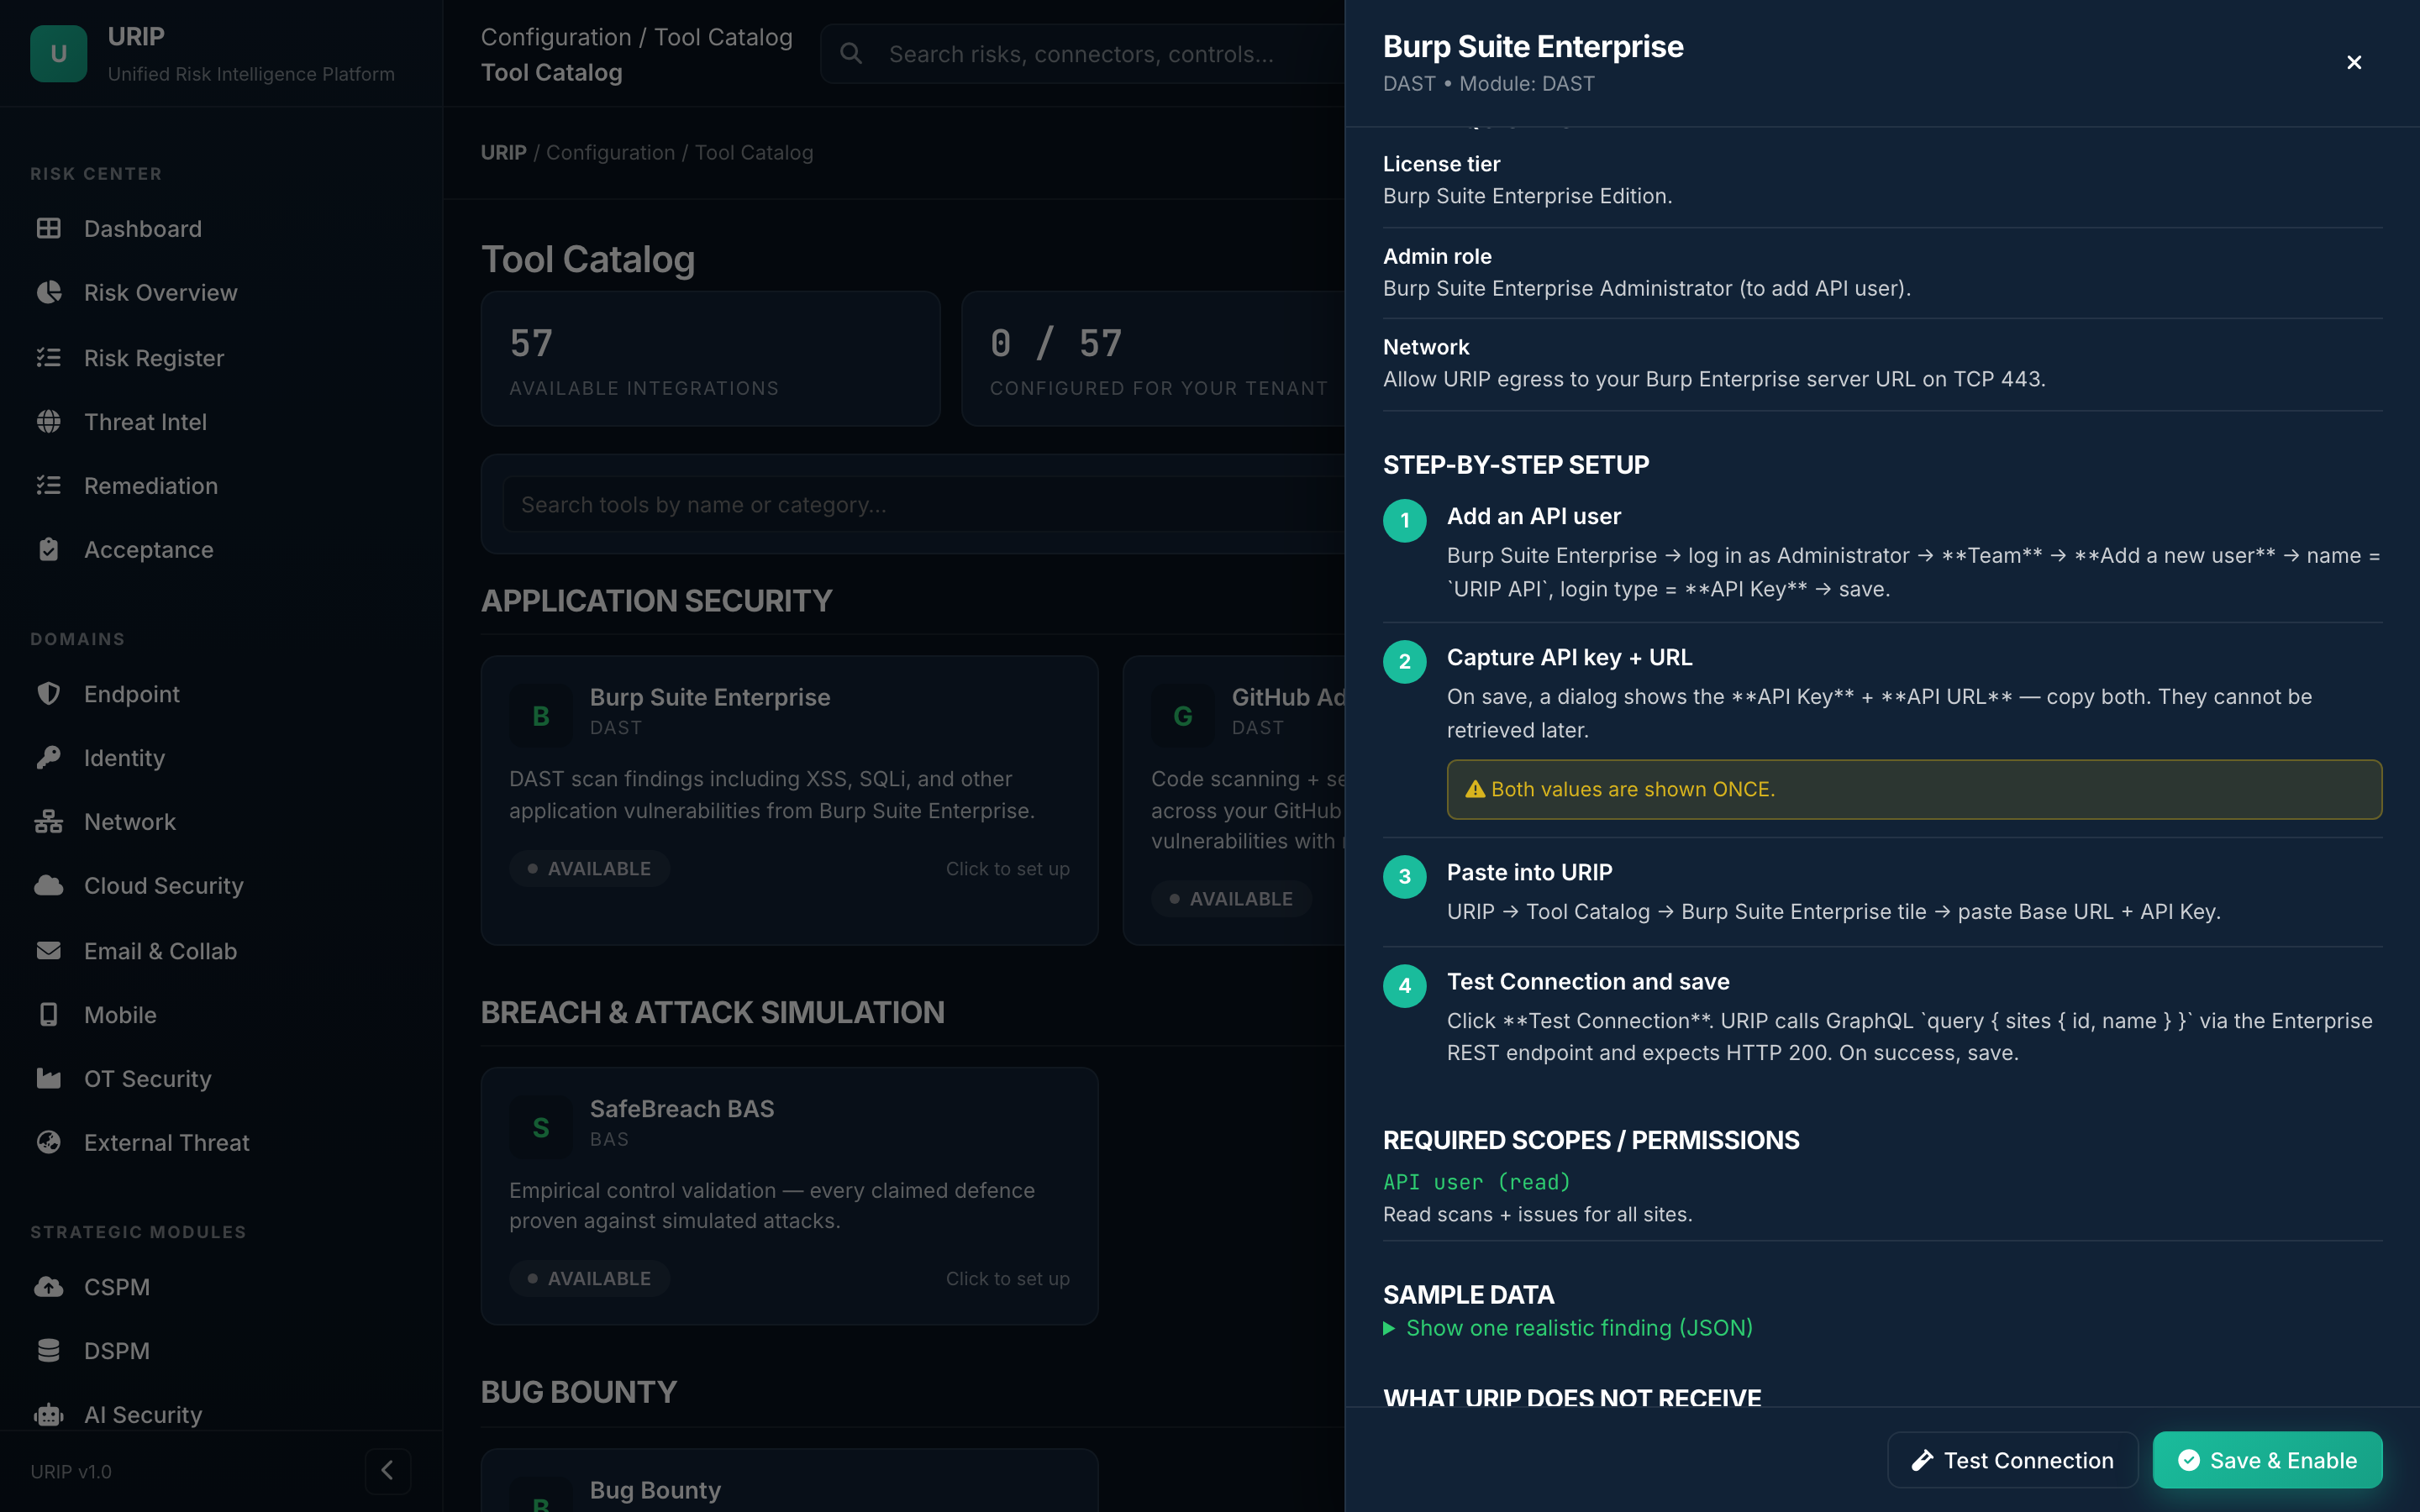This screenshot has width=2420, height=1512.
Task: Click the Burp Suite Enterprise 'B' tile icon
Action: click(541, 715)
